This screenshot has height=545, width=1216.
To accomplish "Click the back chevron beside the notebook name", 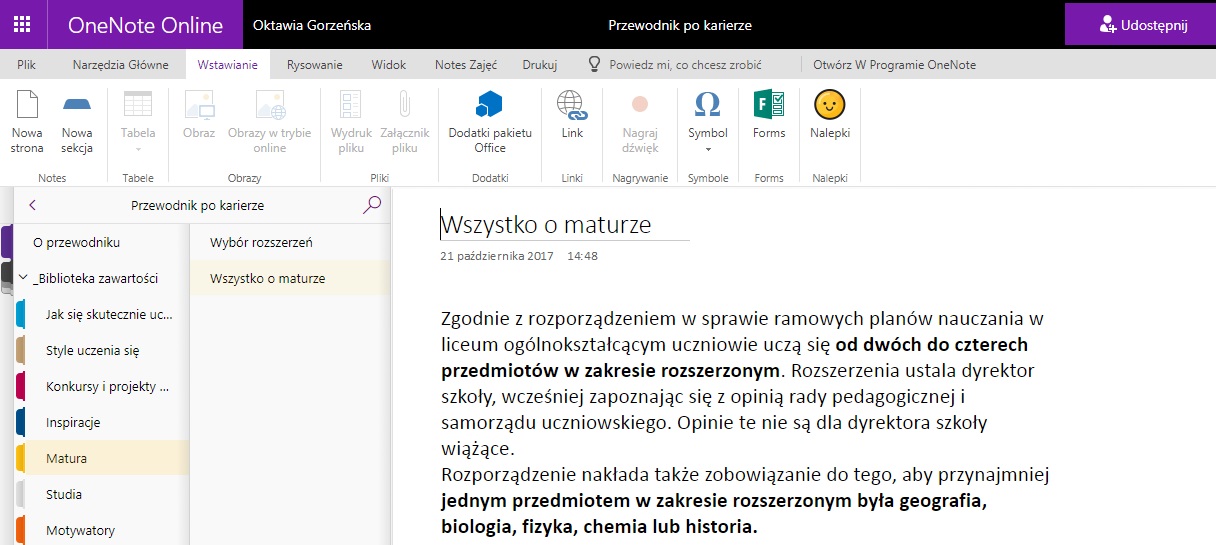I will 33,205.
